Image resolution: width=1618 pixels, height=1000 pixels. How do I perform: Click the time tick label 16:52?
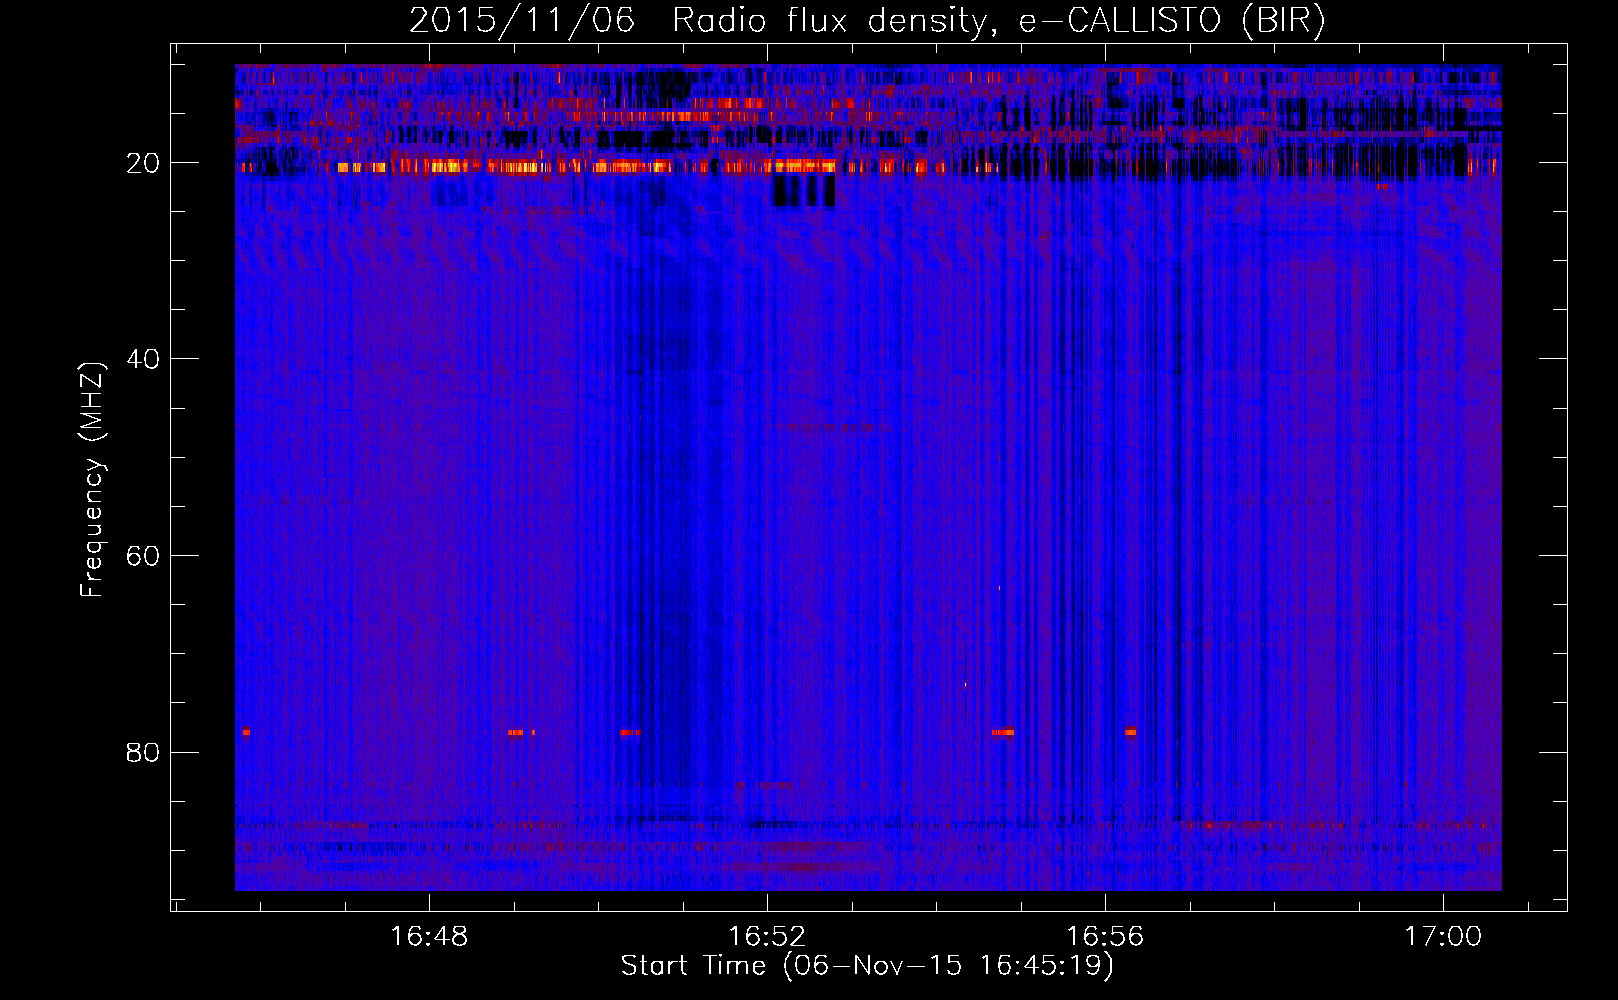pyautogui.click(x=767, y=937)
